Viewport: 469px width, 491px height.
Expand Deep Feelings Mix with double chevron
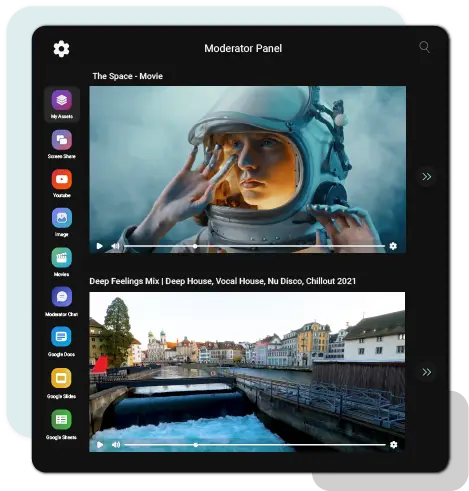click(x=427, y=372)
